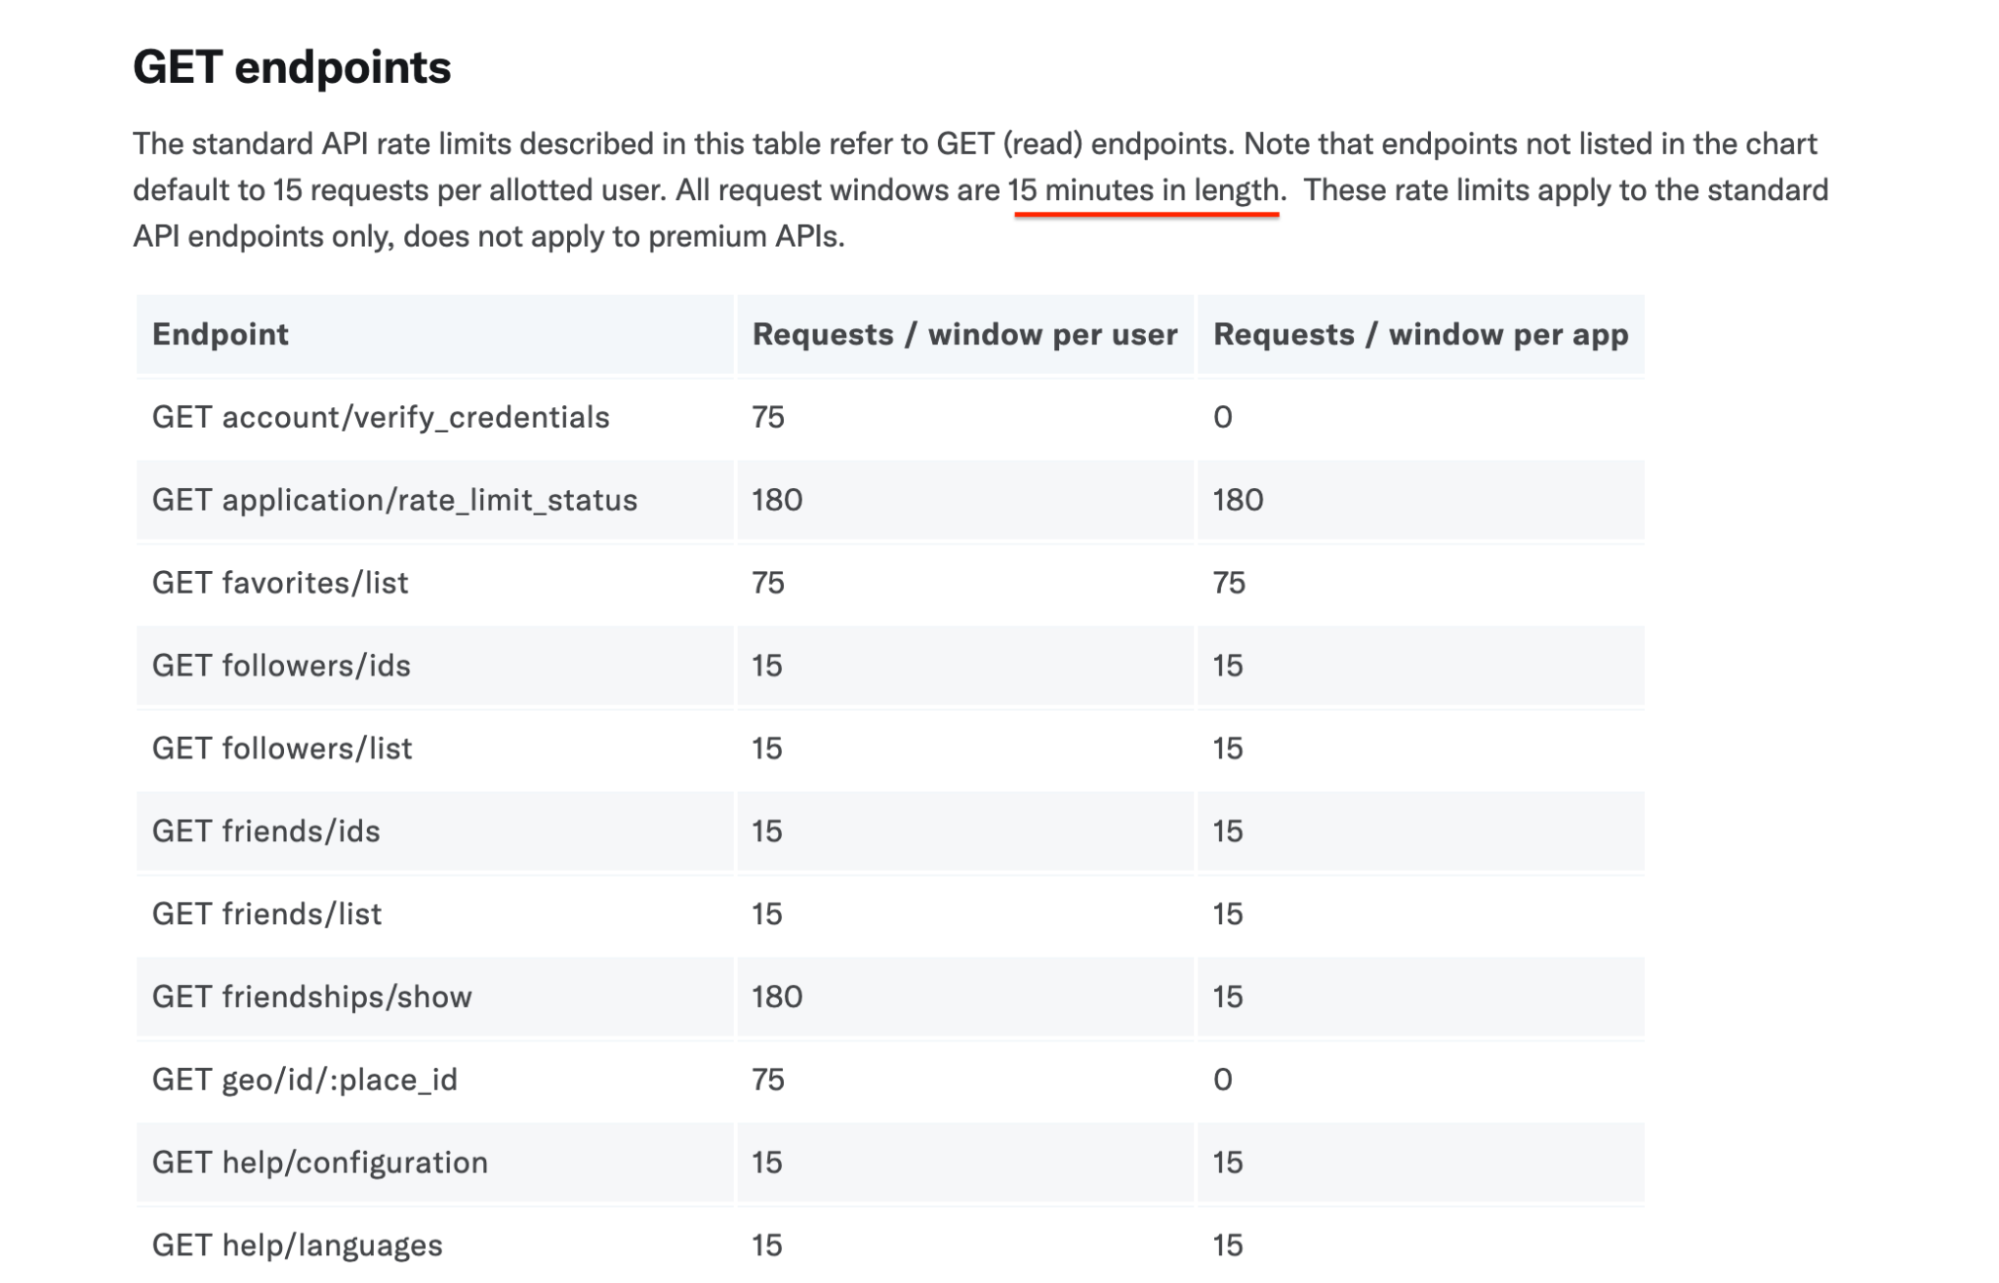Click GET friendships/show endpoint cell
This screenshot has height=1283, width=1999.
[311, 997]
